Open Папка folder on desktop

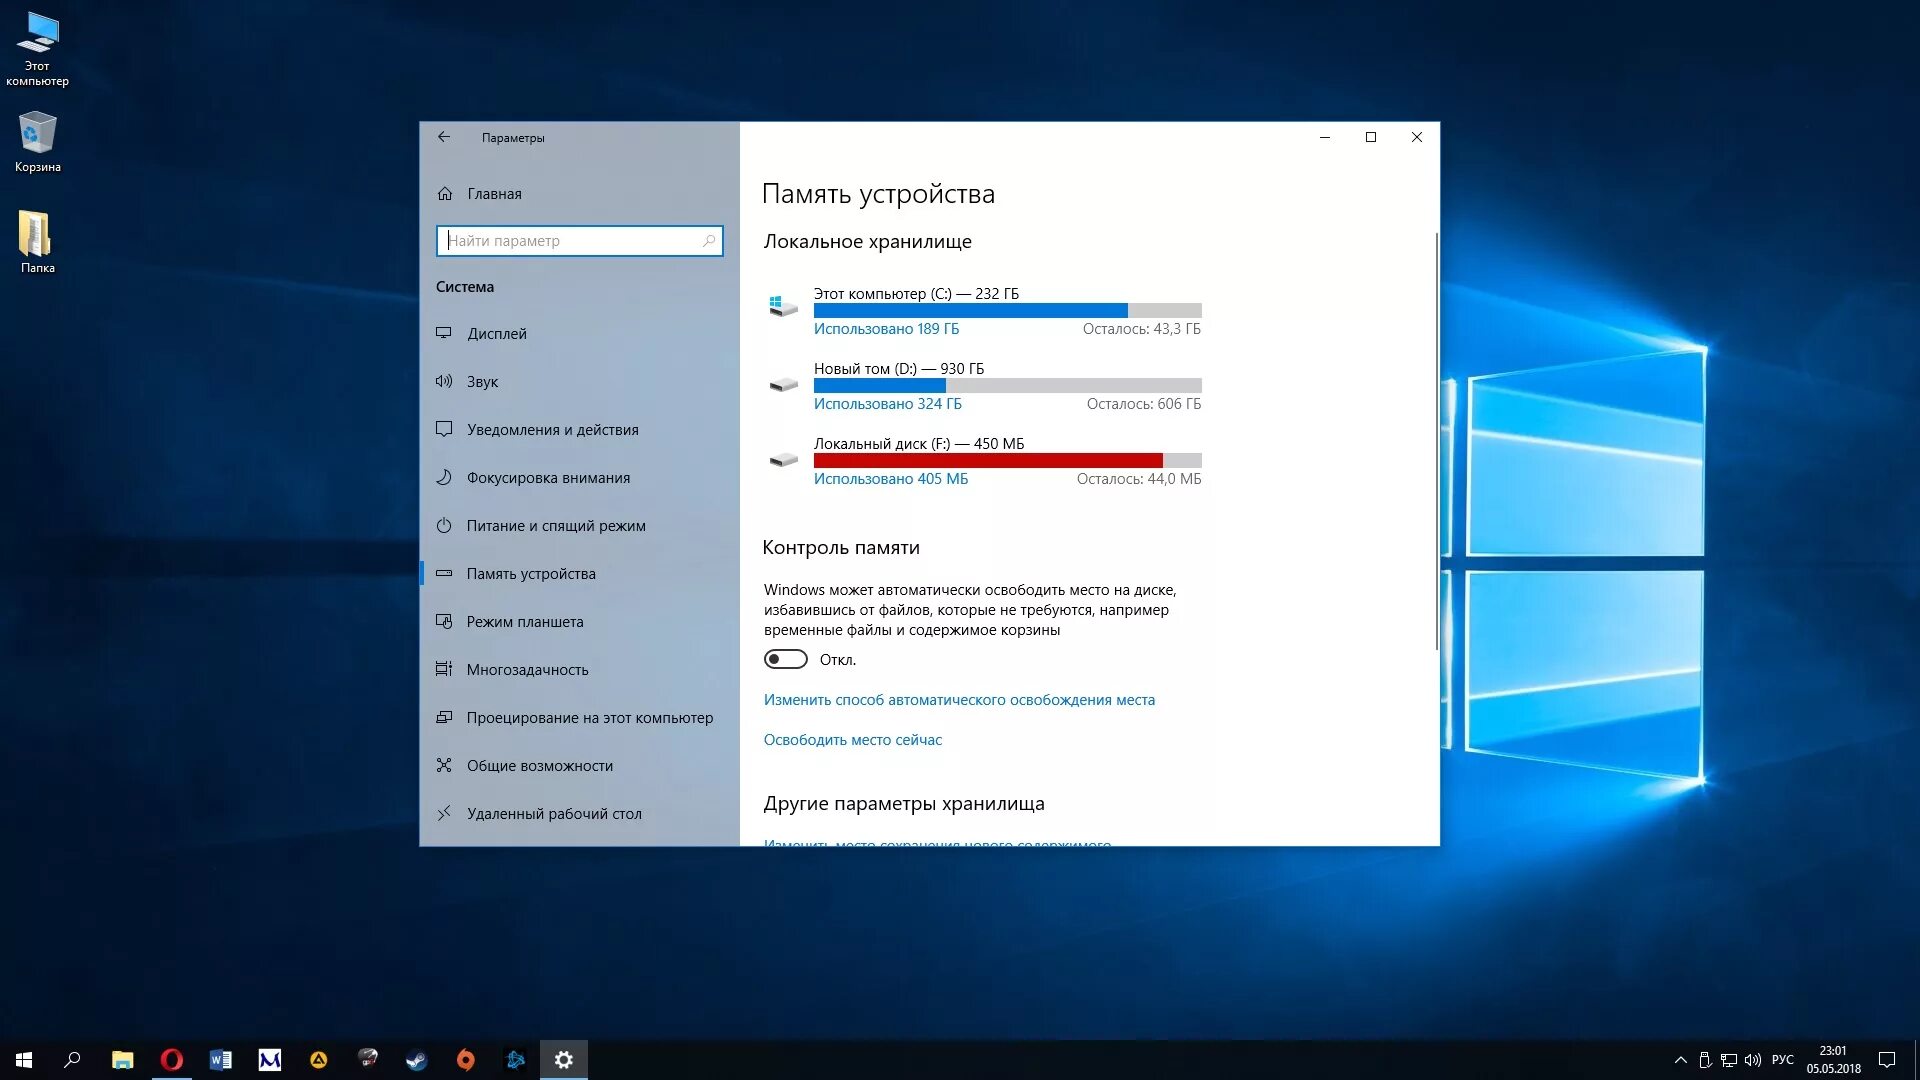pos(37,241)
